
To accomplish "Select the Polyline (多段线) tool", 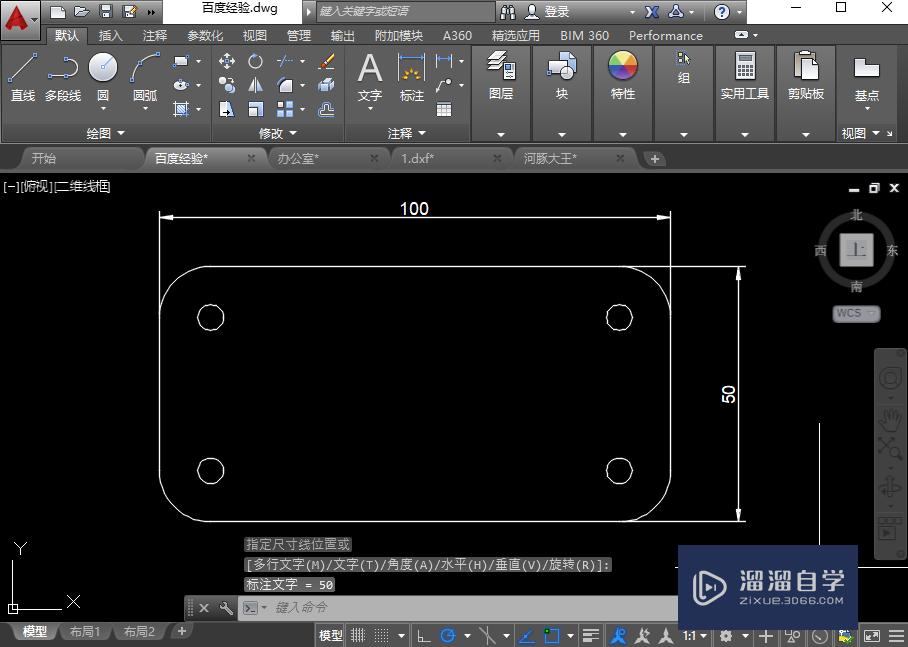I will point(63,69).
